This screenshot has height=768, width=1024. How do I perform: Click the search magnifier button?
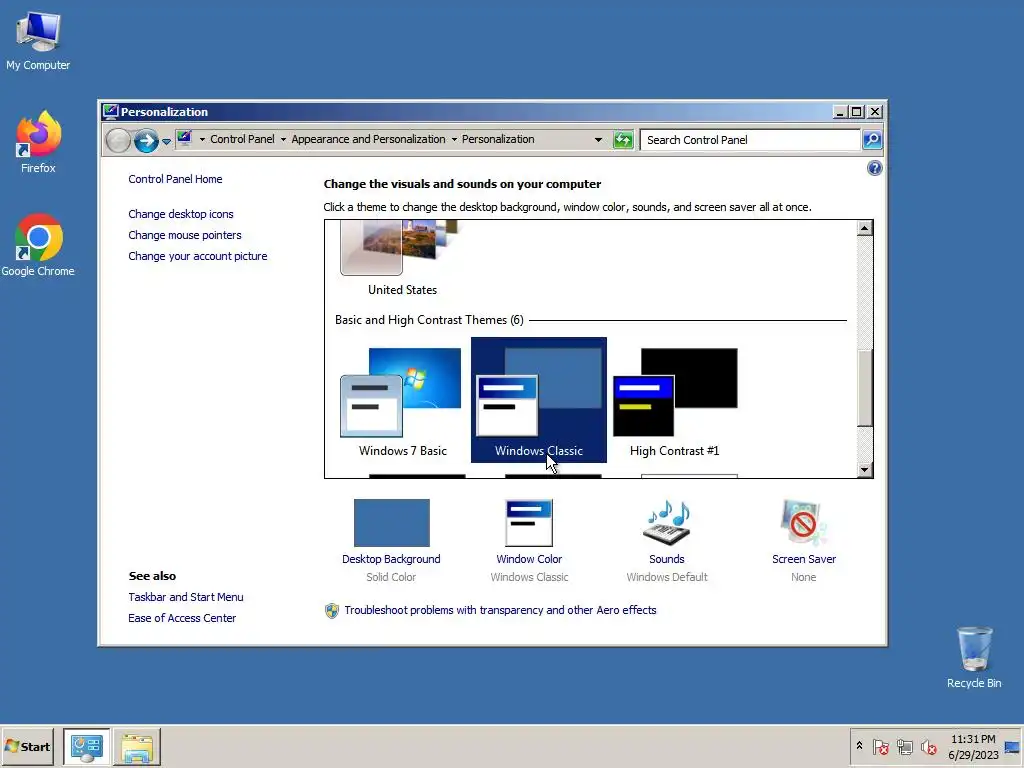click(872, 140)
